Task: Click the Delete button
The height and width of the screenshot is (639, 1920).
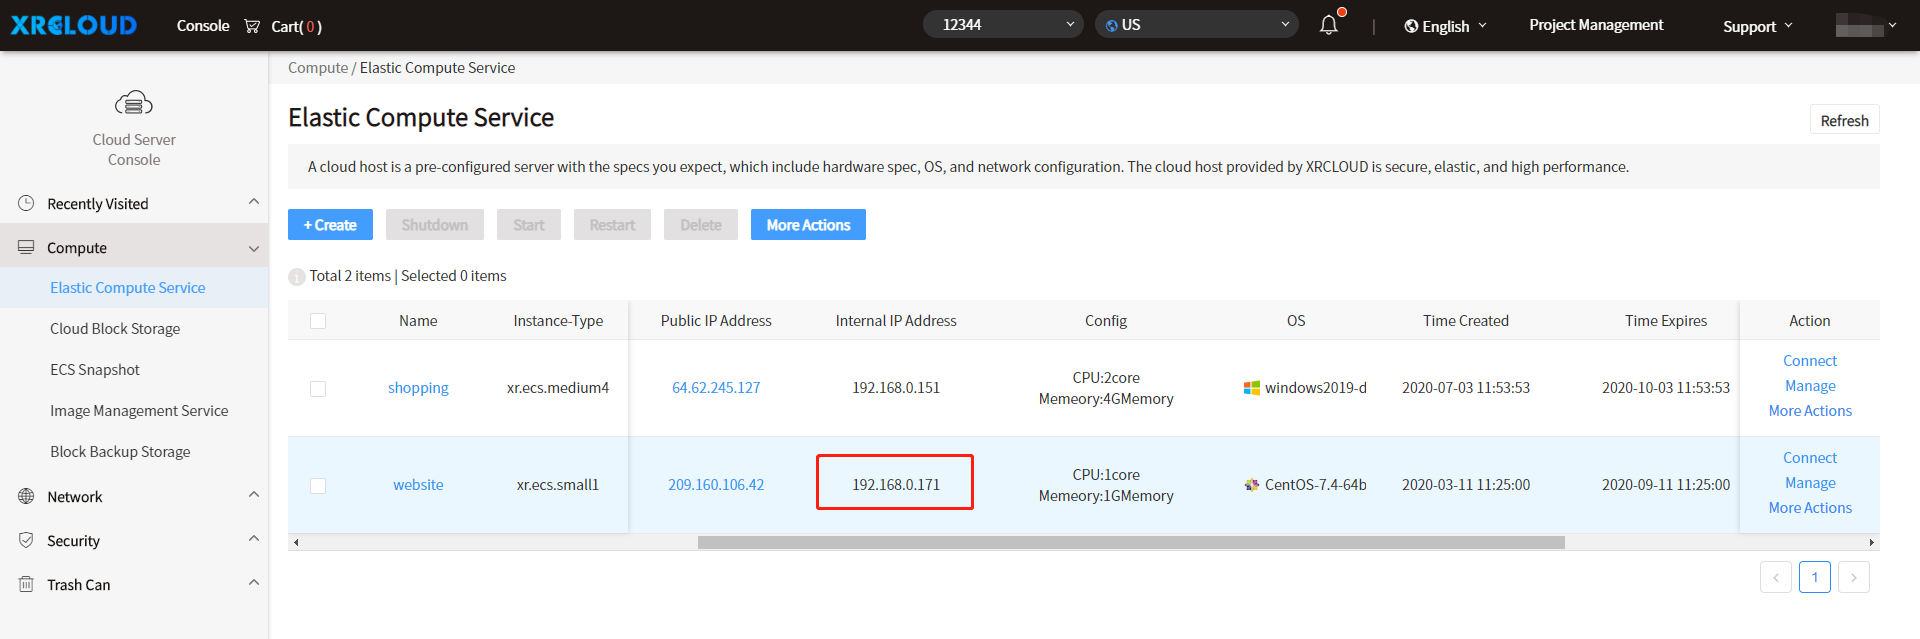Action: click(701, 225)
